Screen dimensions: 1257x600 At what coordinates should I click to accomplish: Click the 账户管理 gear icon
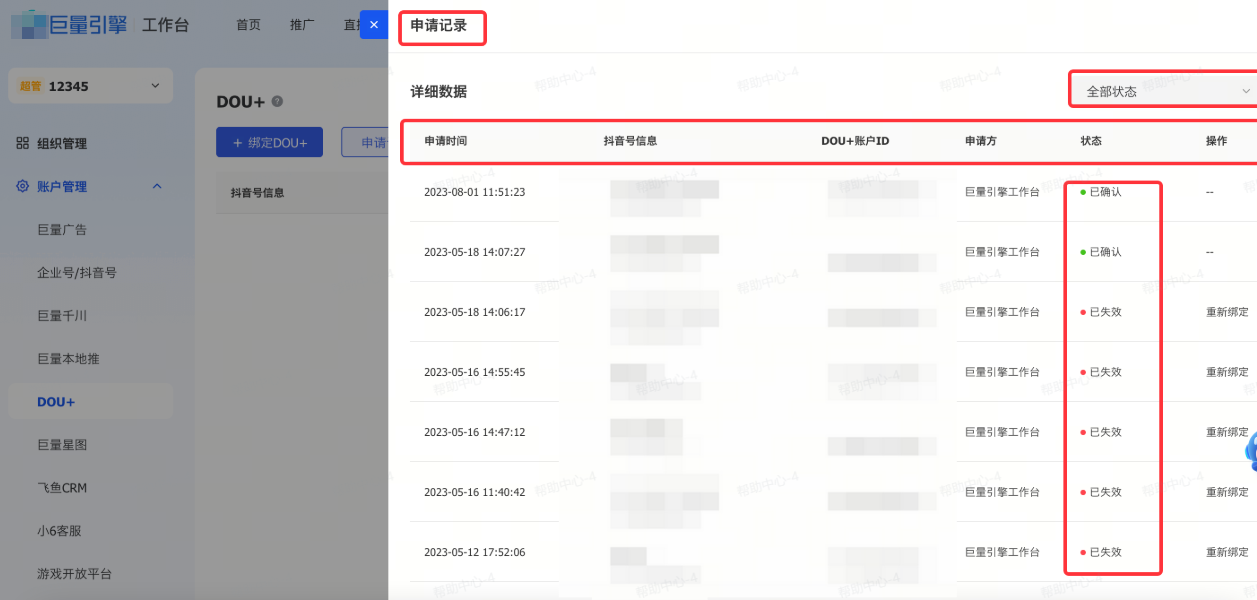click(x=22, y=186)
